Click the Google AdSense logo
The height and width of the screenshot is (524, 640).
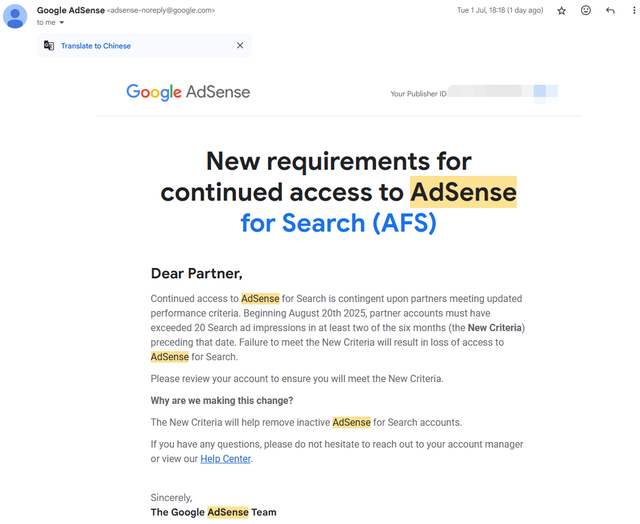188,92
